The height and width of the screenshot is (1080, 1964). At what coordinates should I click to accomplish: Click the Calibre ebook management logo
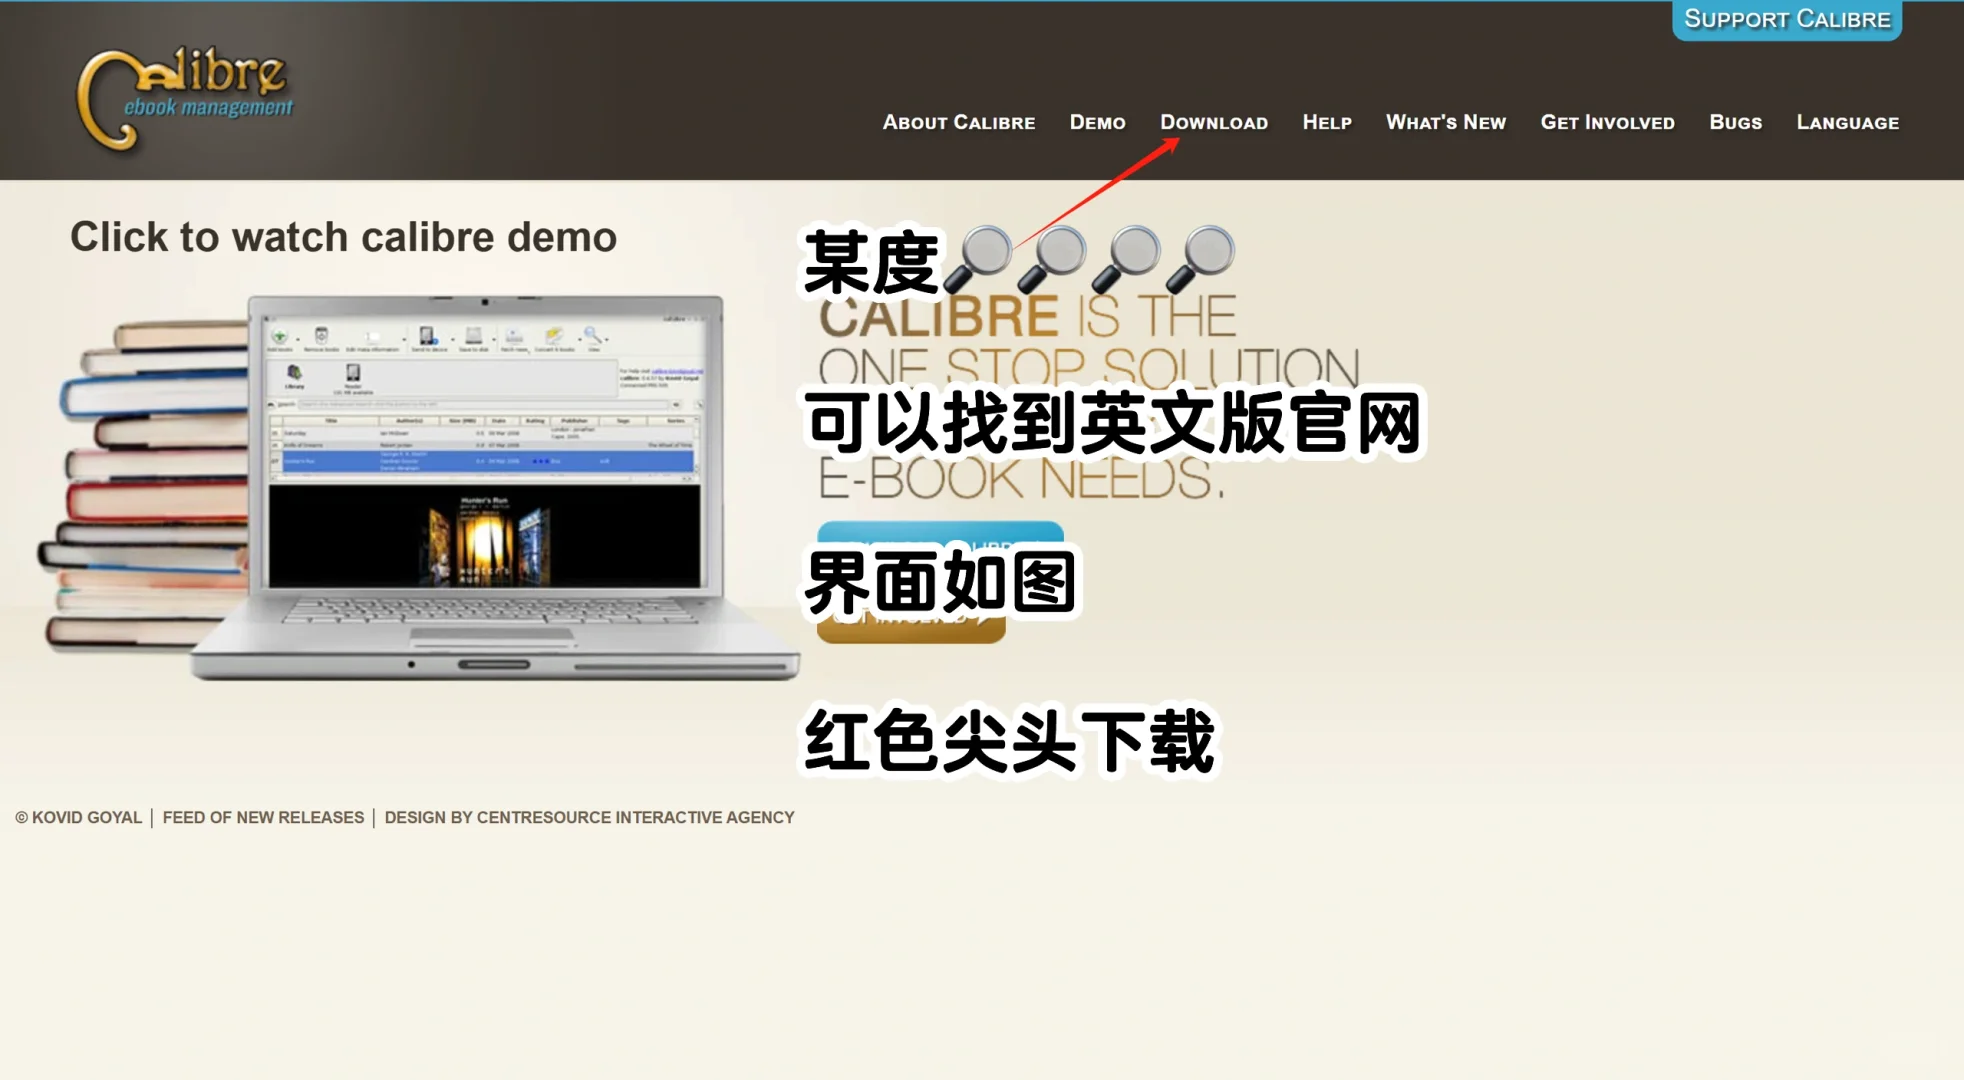[x=186, y=100]
